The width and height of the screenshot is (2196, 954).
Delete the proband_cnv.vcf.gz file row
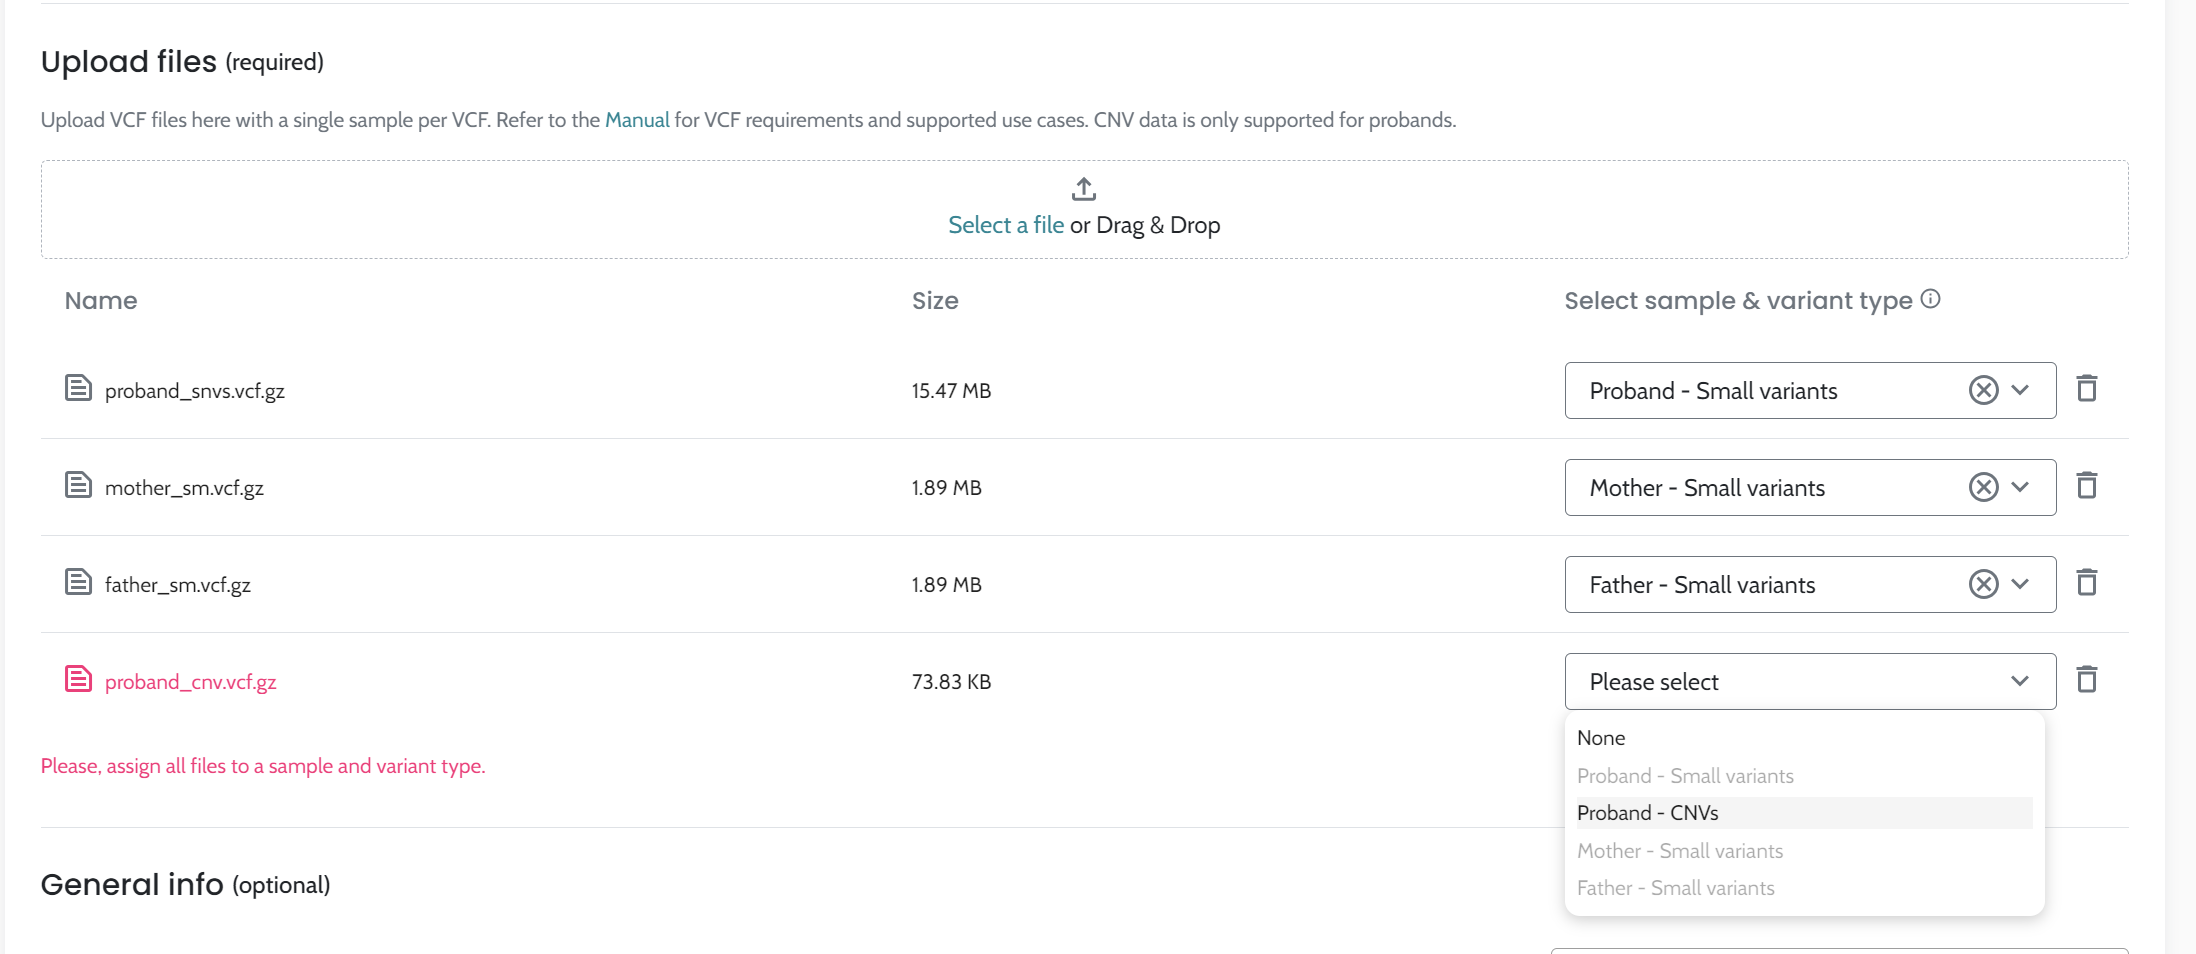tap(2086, 680)
